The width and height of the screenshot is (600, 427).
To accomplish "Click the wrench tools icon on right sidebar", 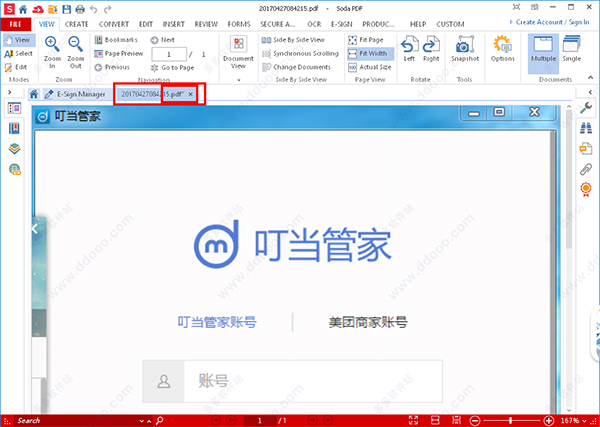I will point(585,108).
